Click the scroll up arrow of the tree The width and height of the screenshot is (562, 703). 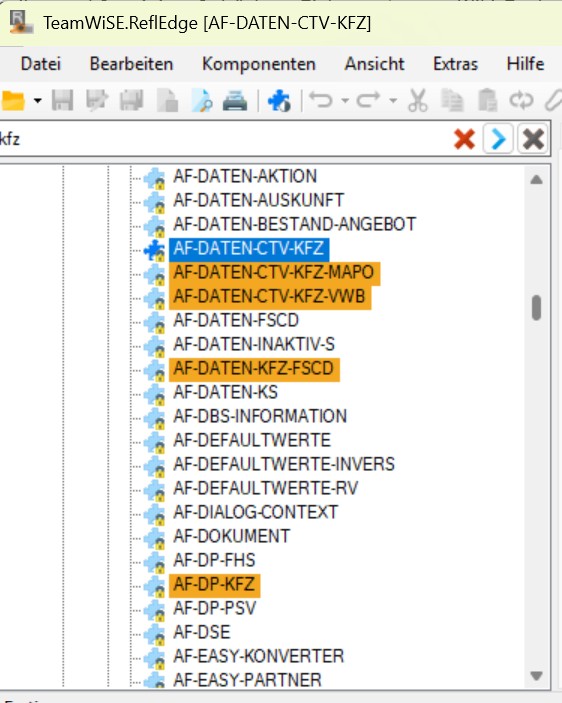536,180
